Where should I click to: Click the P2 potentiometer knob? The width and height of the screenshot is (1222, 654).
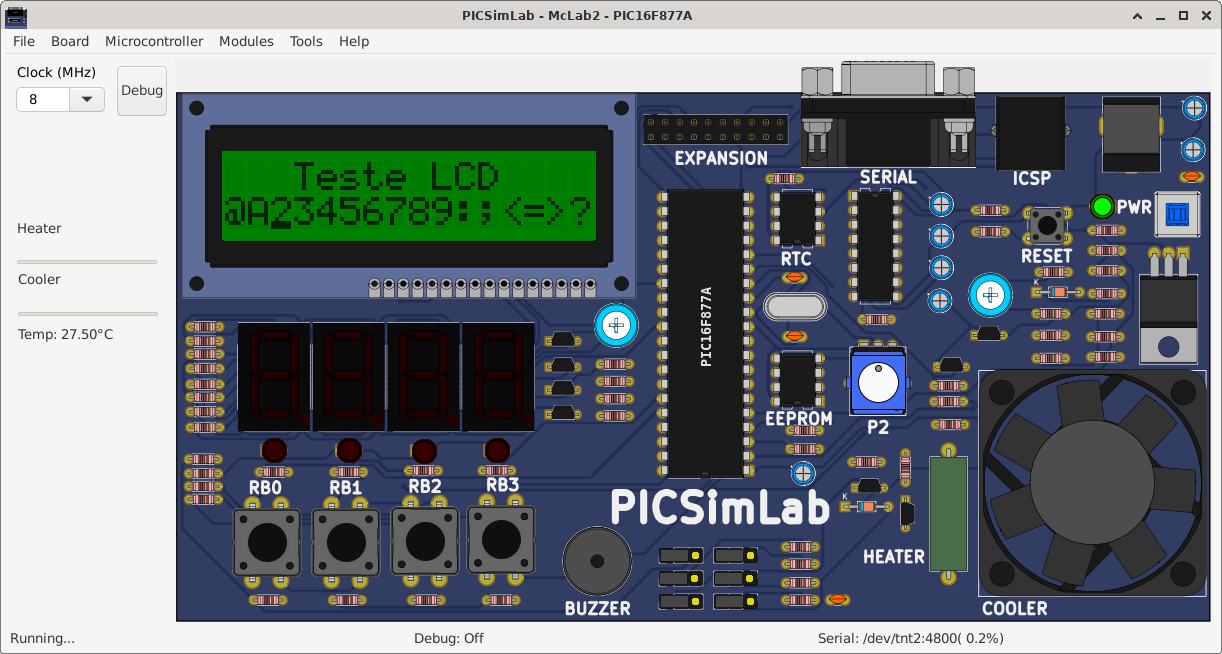877,383
